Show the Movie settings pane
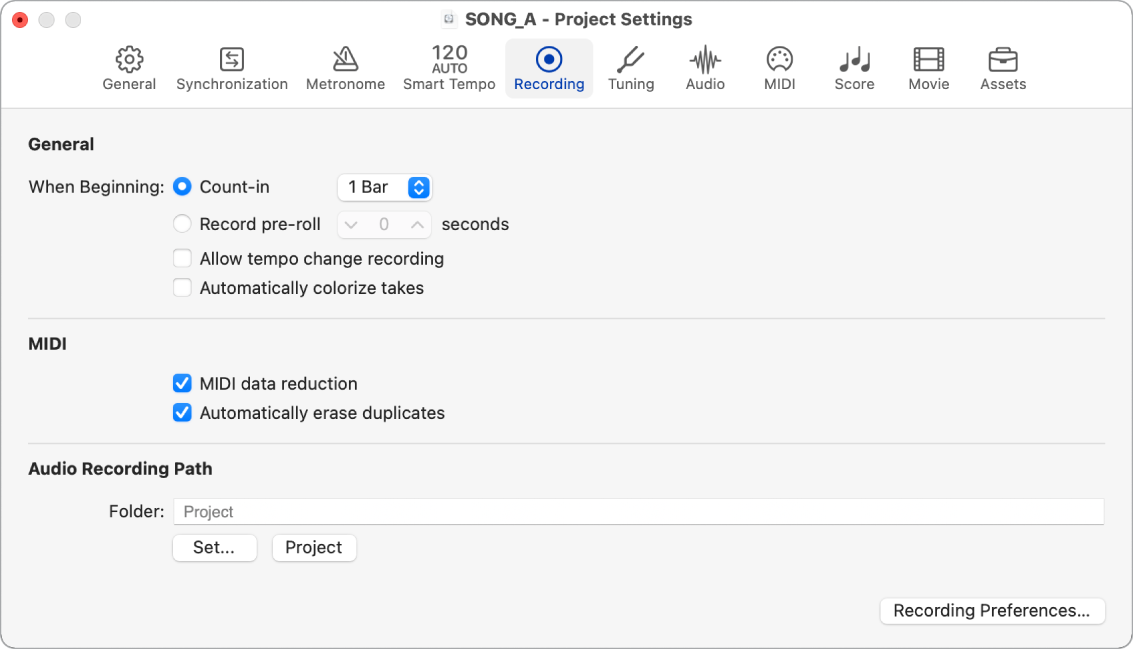1134x650 pixels. [928, 68]
